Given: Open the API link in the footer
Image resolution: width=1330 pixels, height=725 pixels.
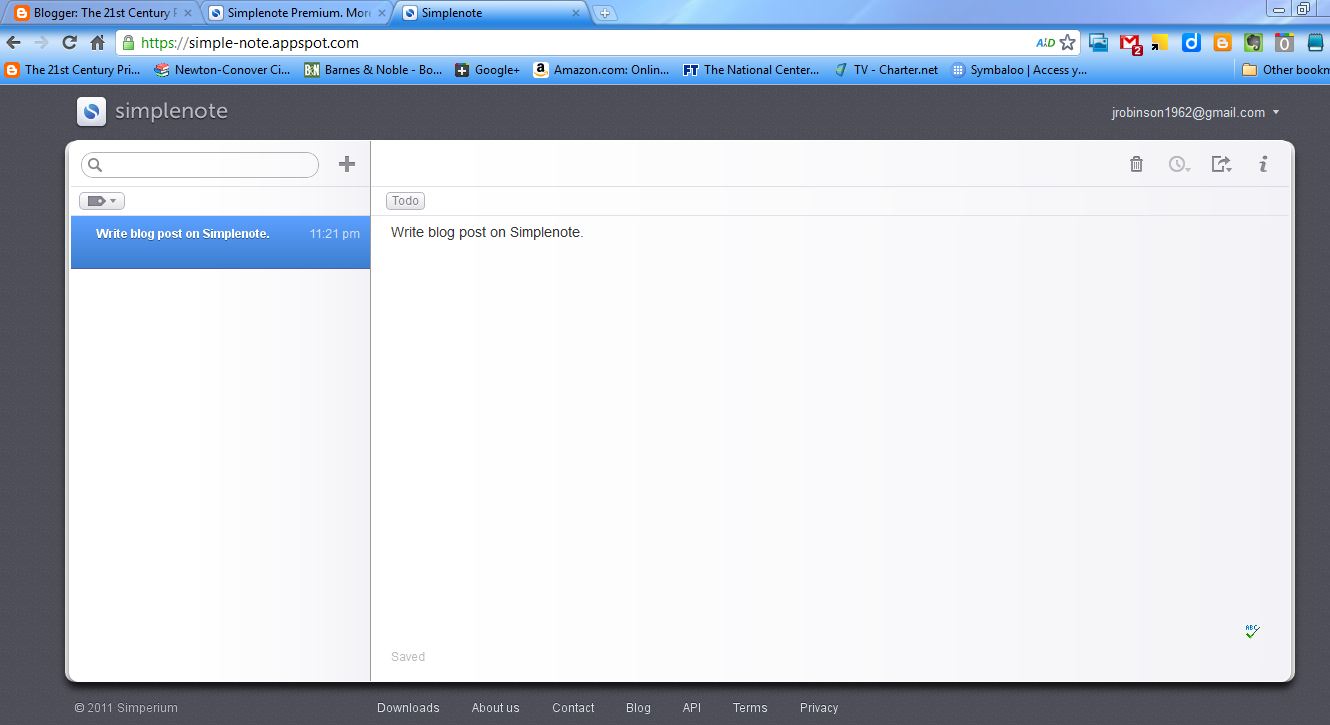Looking at the screenshot, I should tap(691, 707).
